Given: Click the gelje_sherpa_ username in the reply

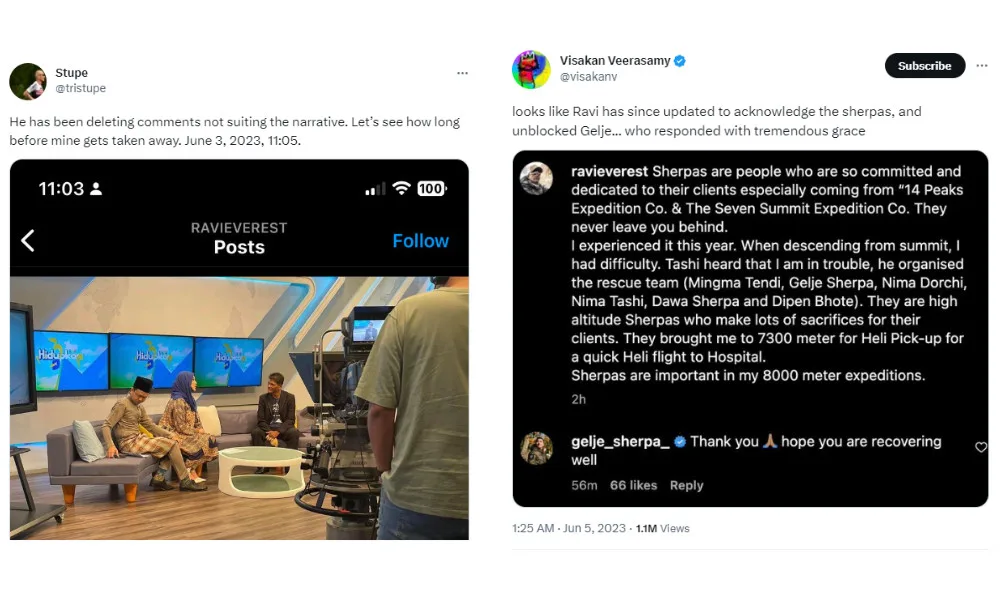Looking at the screenshot, I should 620,442.
